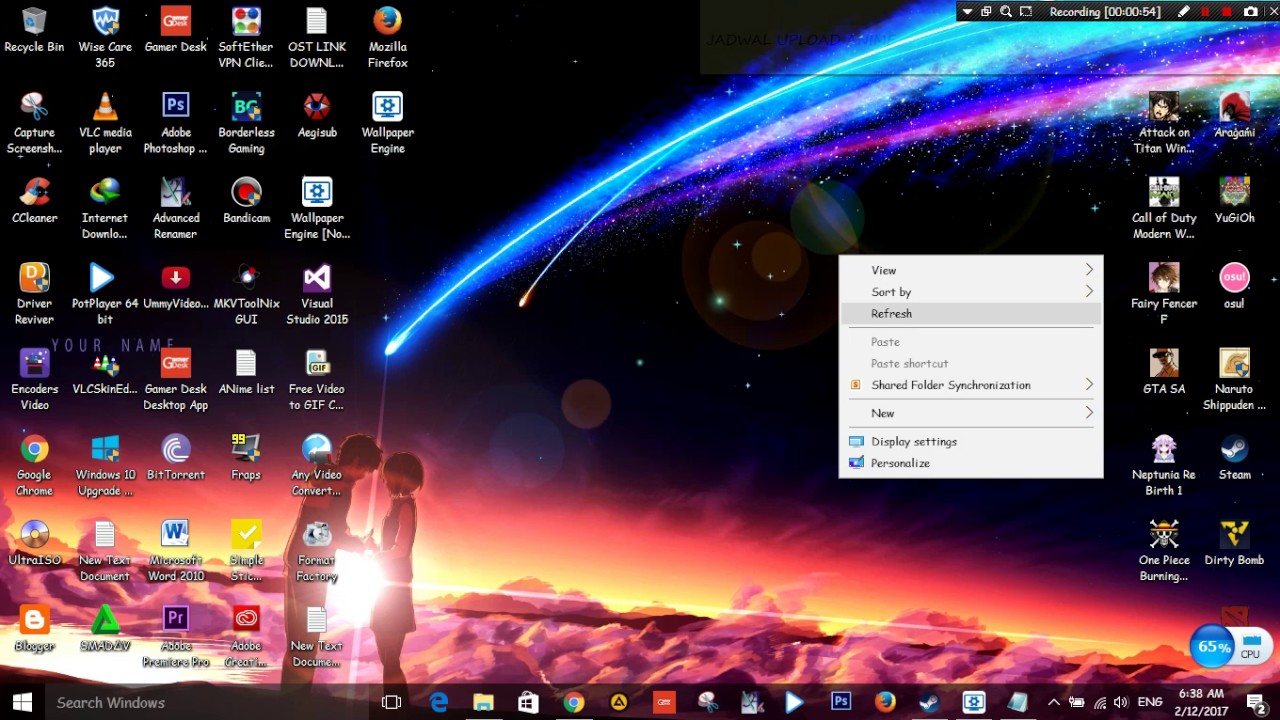This screenshot has width=1280, height=720.
Task: Show hidden system tray icons chevron
Action: 1053,702
